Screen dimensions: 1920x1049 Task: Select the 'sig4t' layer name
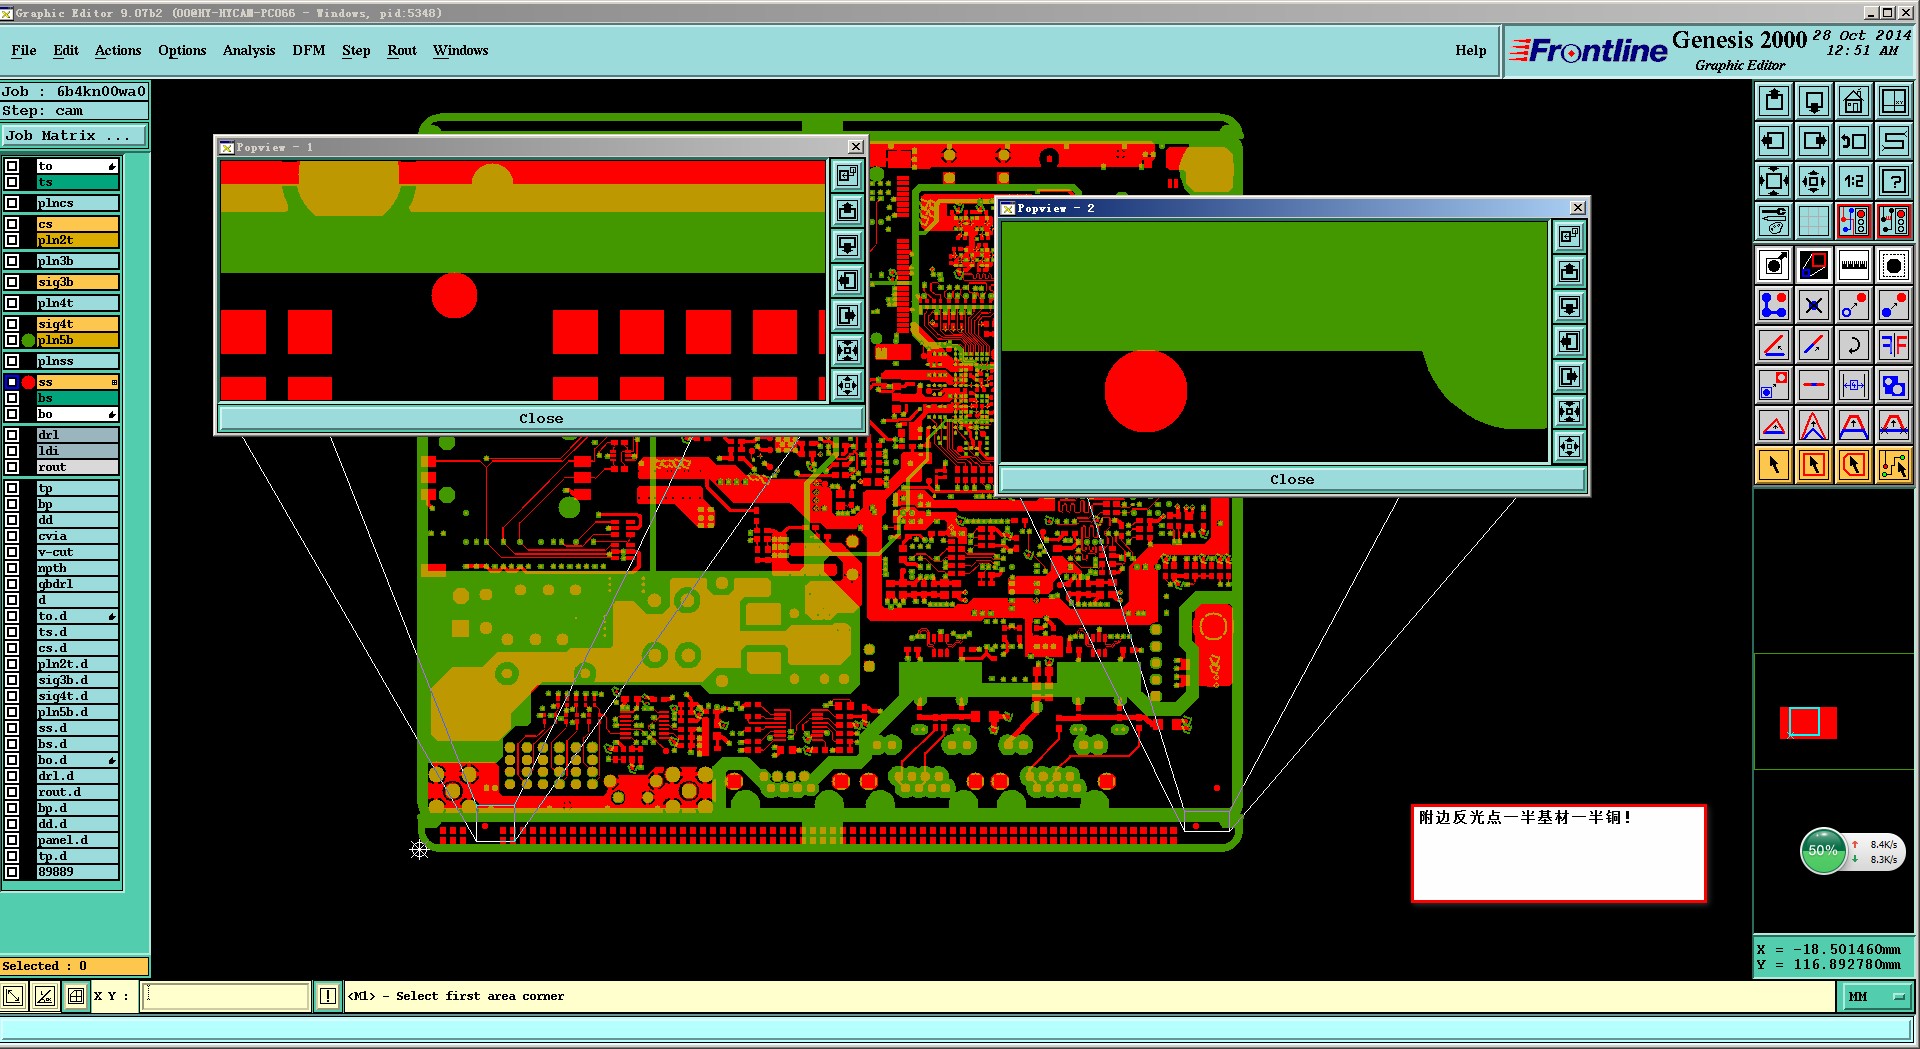point(77,324)
